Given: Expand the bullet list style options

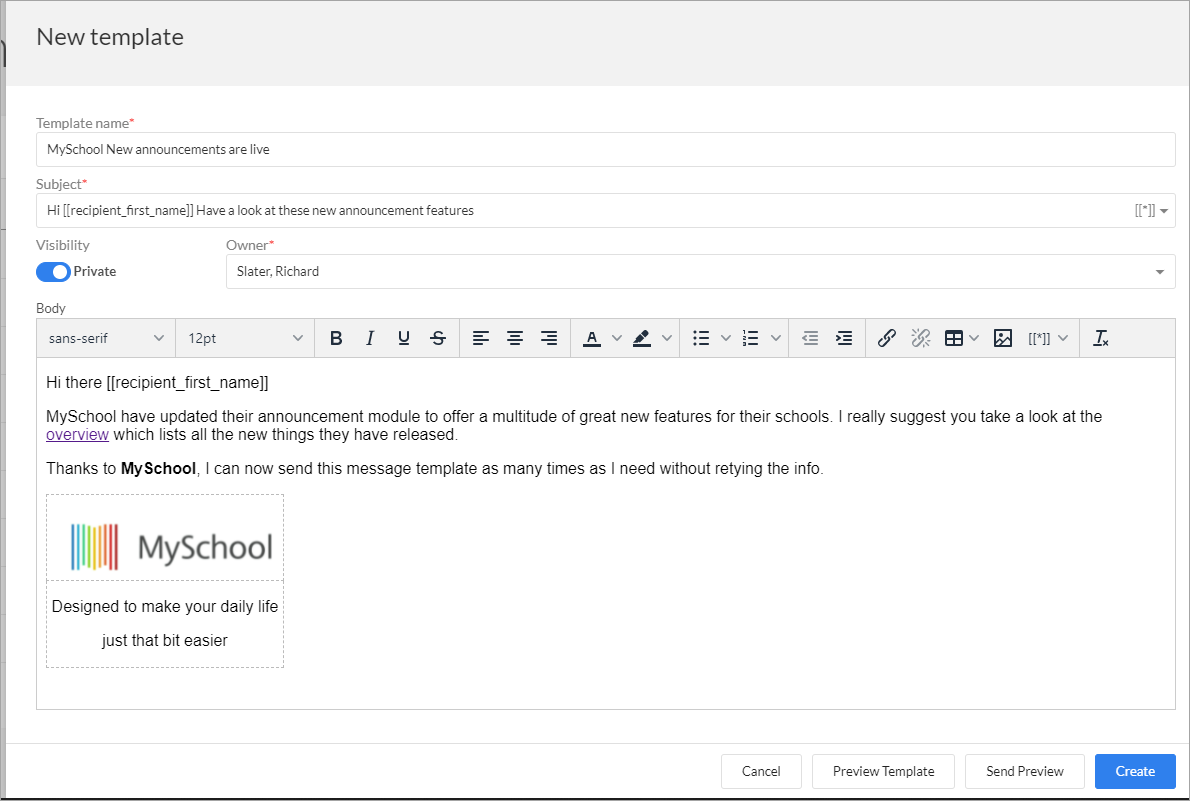Looking at the screenshot, I should (726, 339).
